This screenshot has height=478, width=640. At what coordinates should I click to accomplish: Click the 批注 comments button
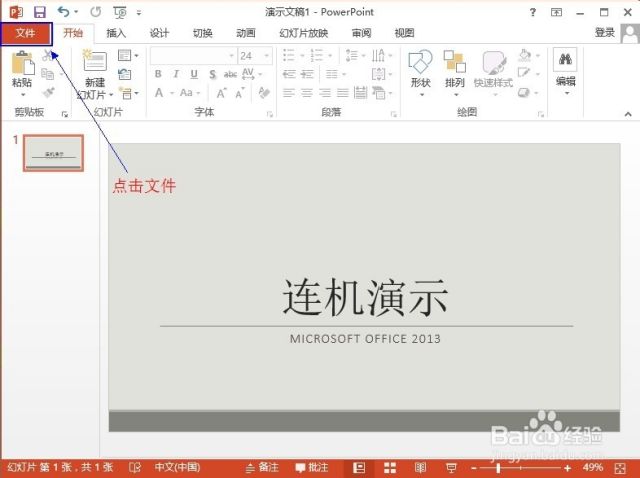coord(312,467)
